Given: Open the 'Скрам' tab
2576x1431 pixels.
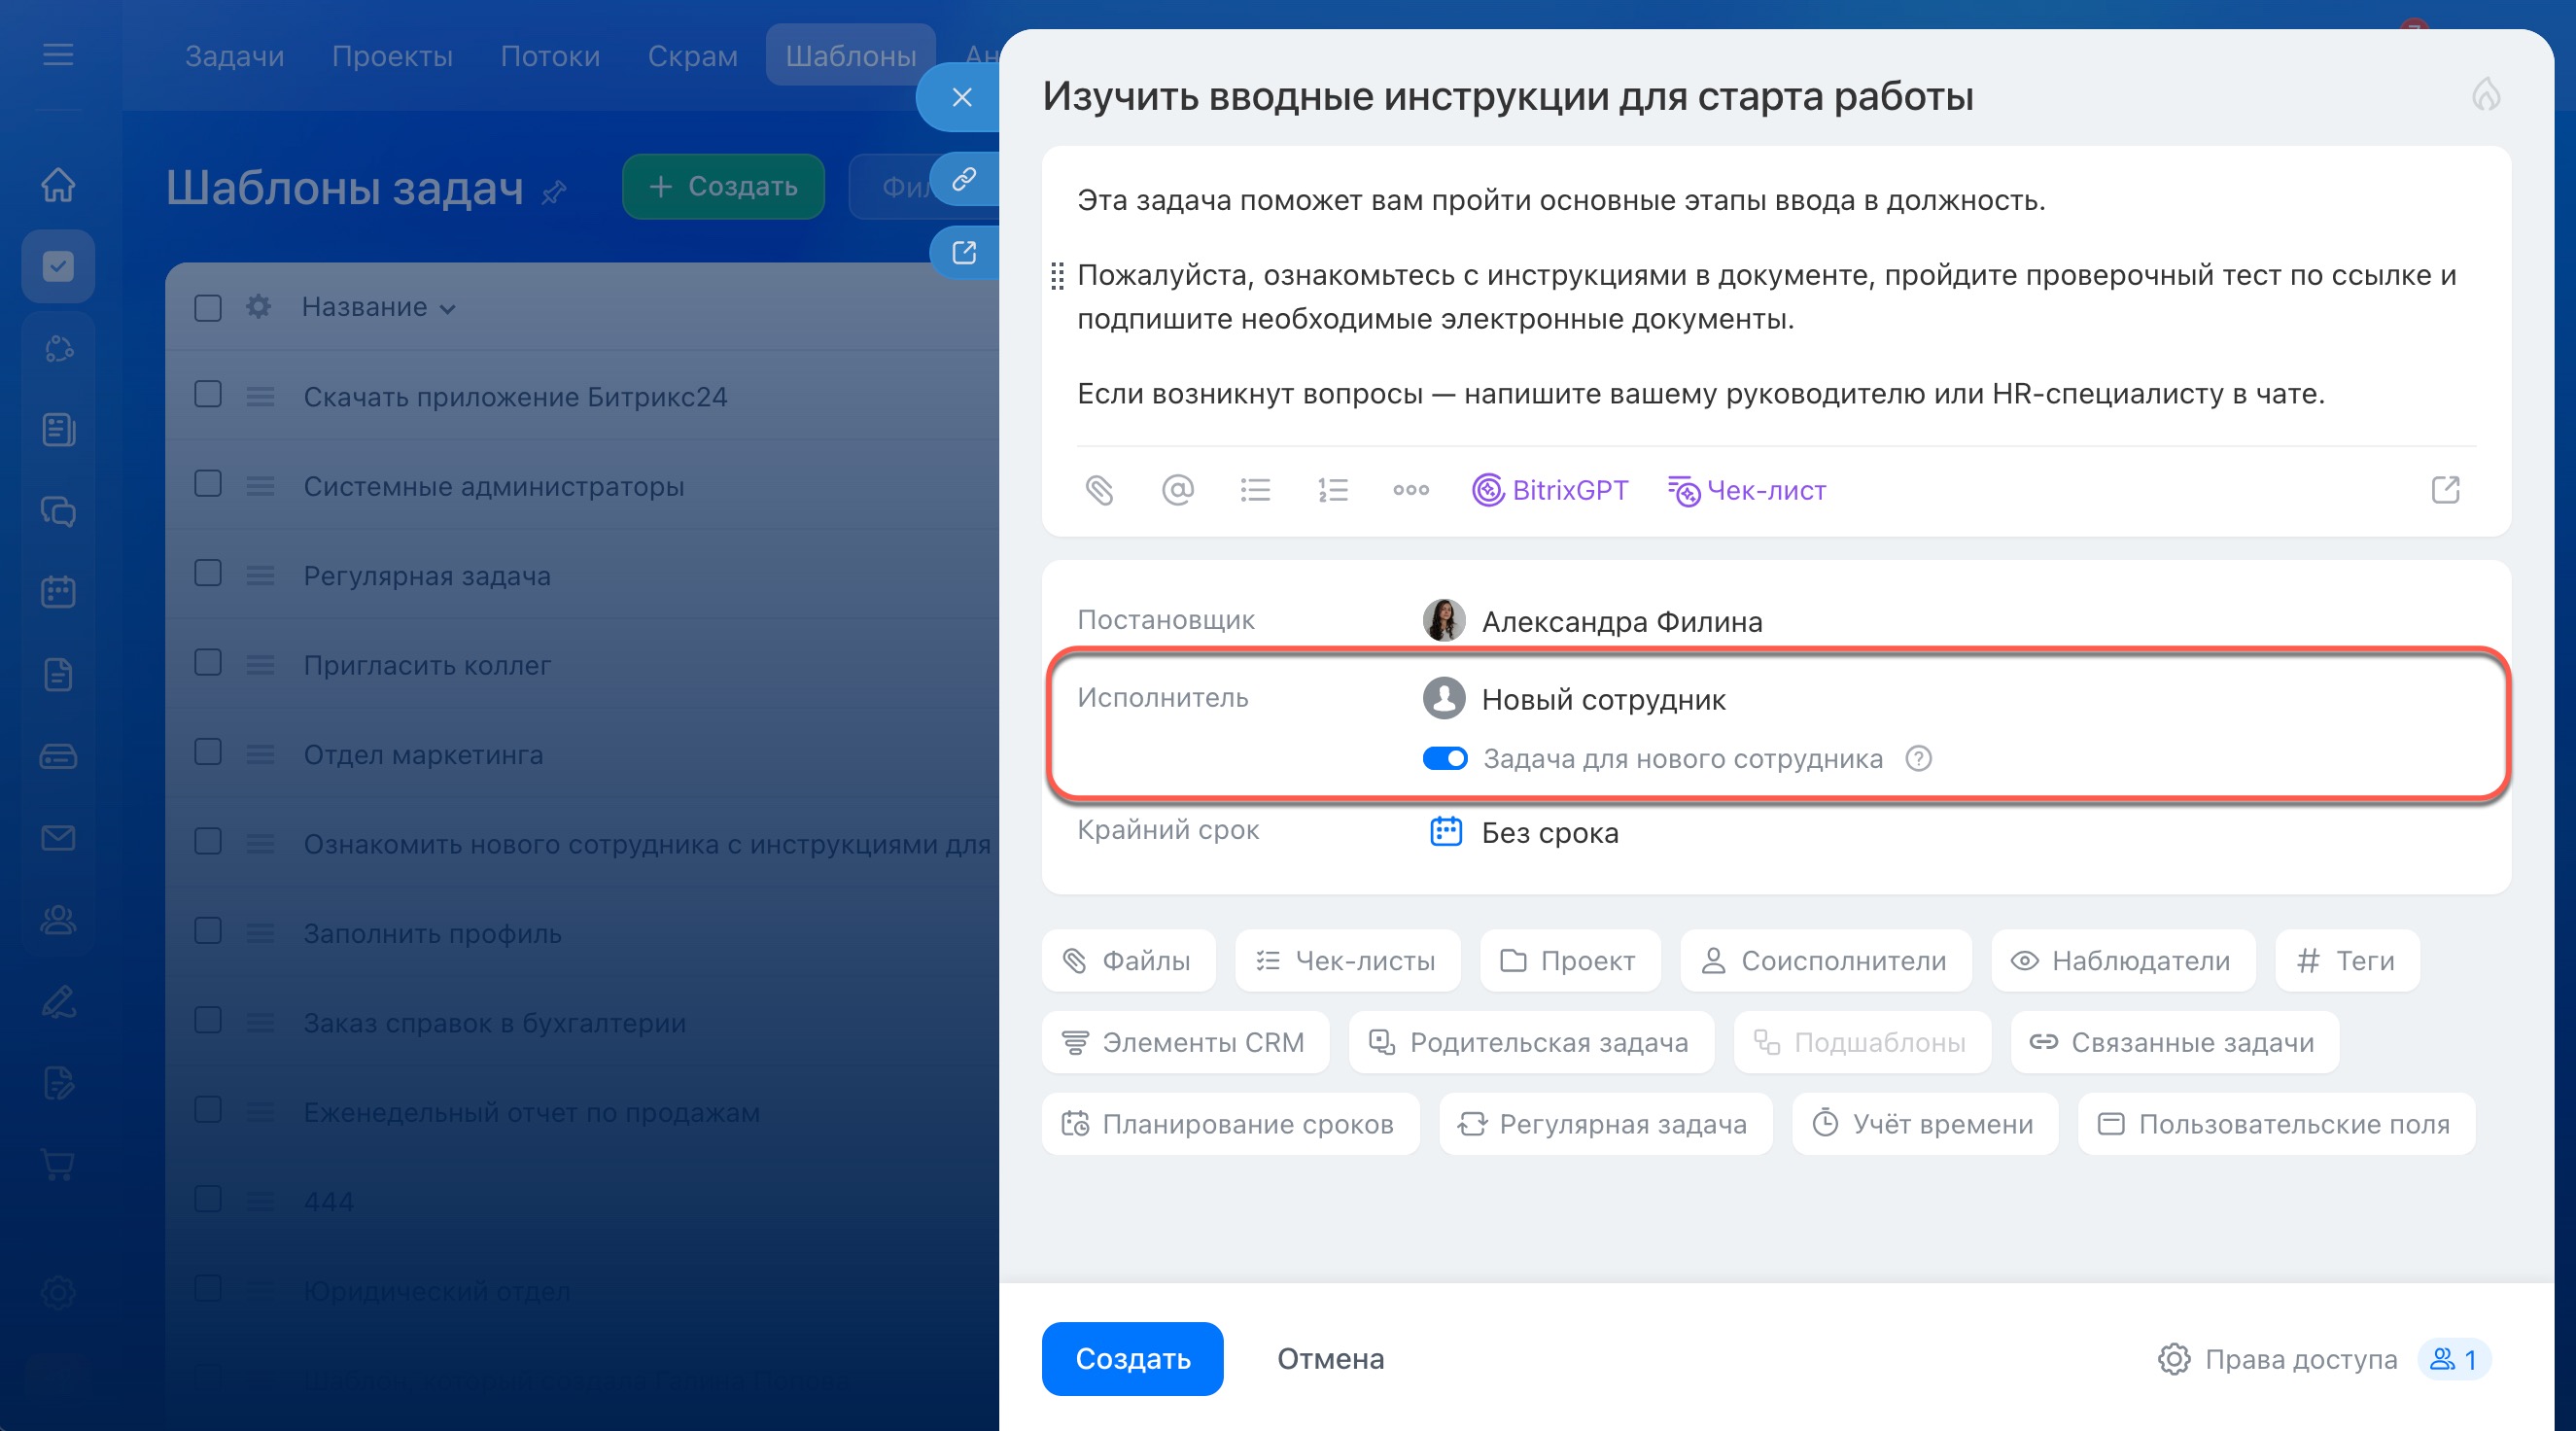Looking at the screenshot, I should [692, 56].
